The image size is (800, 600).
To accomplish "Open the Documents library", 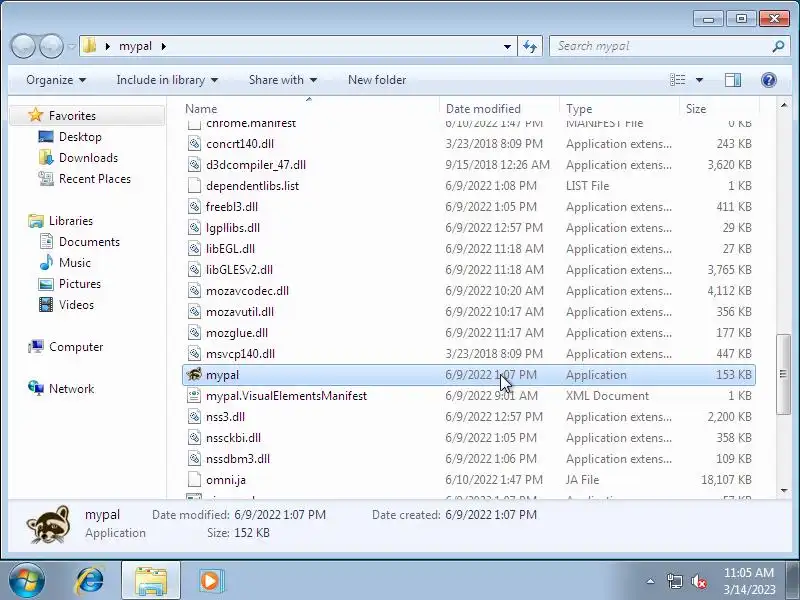I will [x=89, y=242].
